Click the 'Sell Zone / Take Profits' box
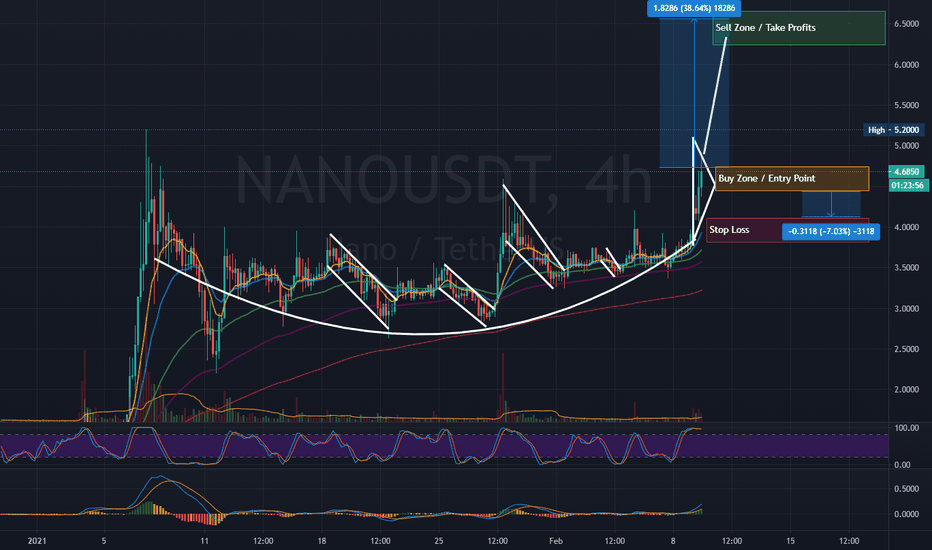932x550 pixels. click(x=799, y=28)
